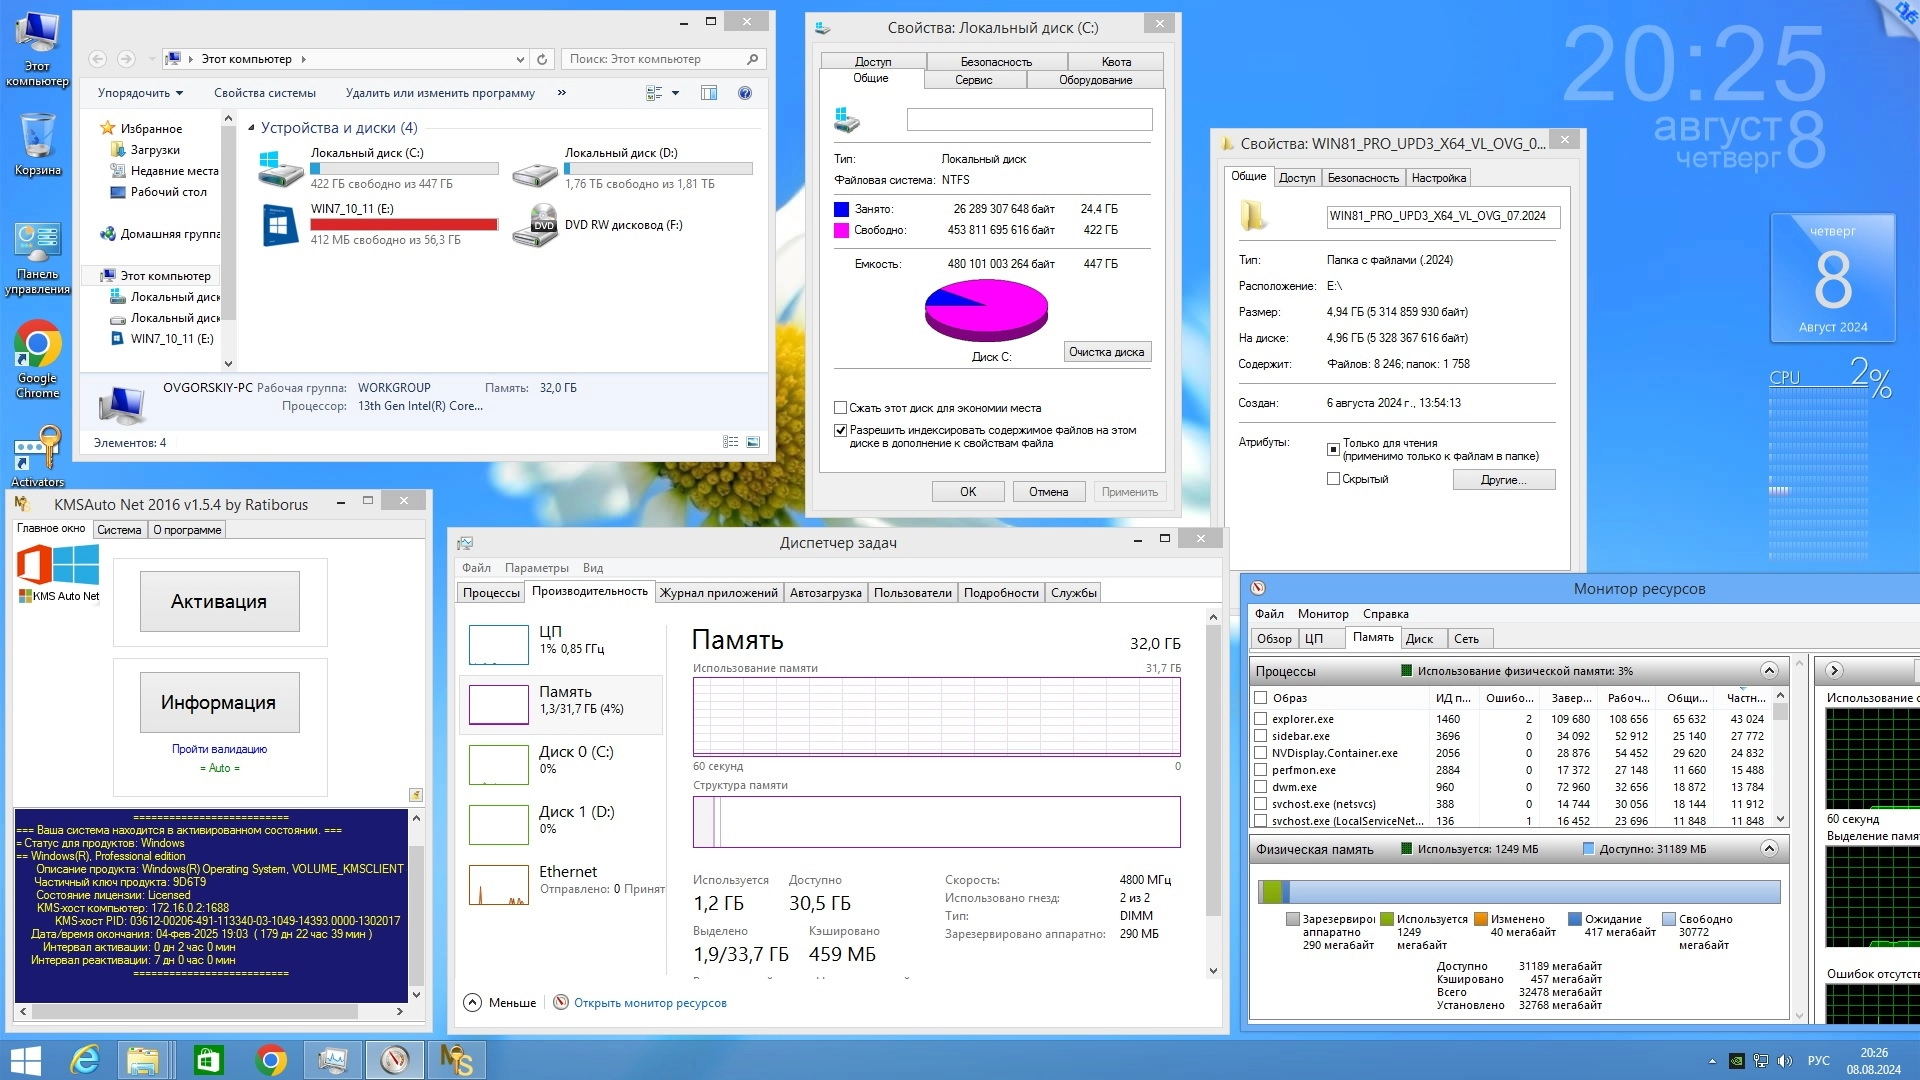
Task: Collapse the Processes section in Resource Monitor
Action: coord(1768,671)
